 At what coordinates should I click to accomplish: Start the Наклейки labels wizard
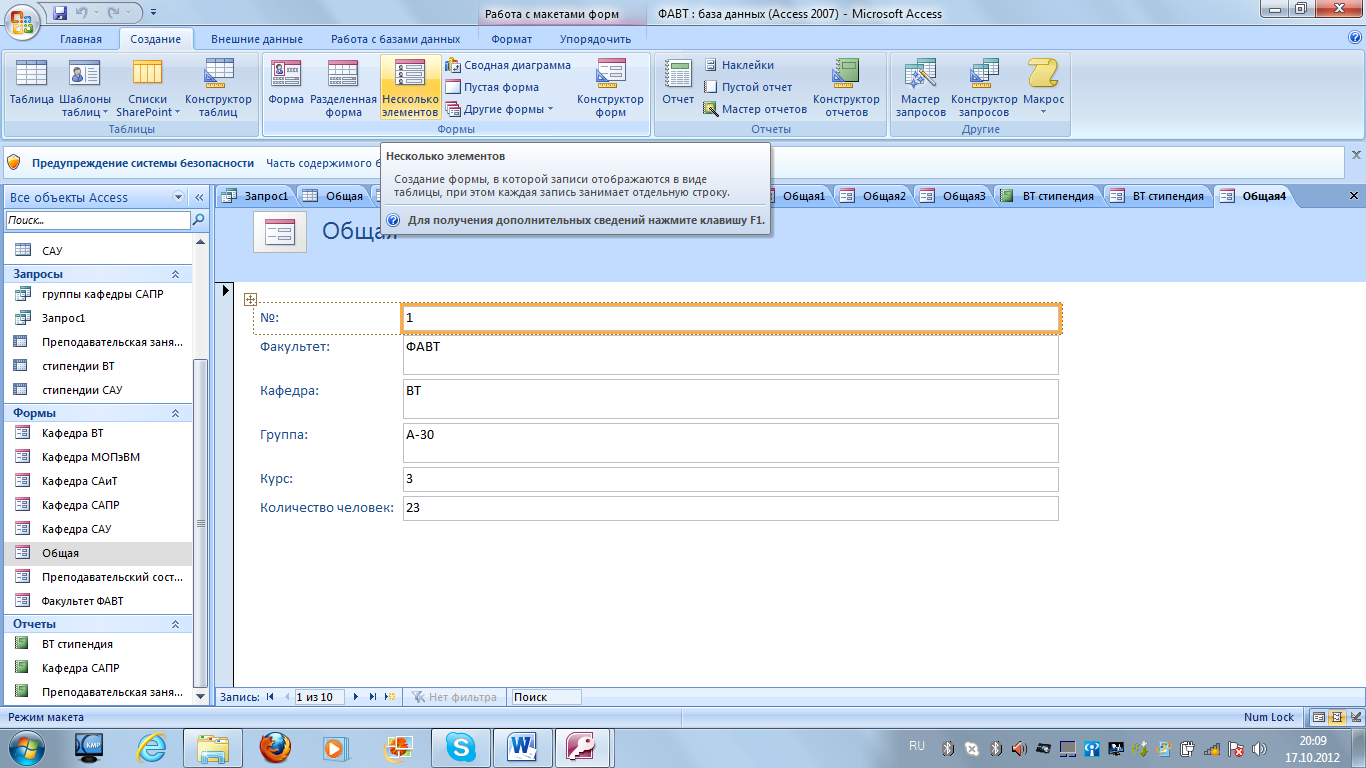coord(738,65)
